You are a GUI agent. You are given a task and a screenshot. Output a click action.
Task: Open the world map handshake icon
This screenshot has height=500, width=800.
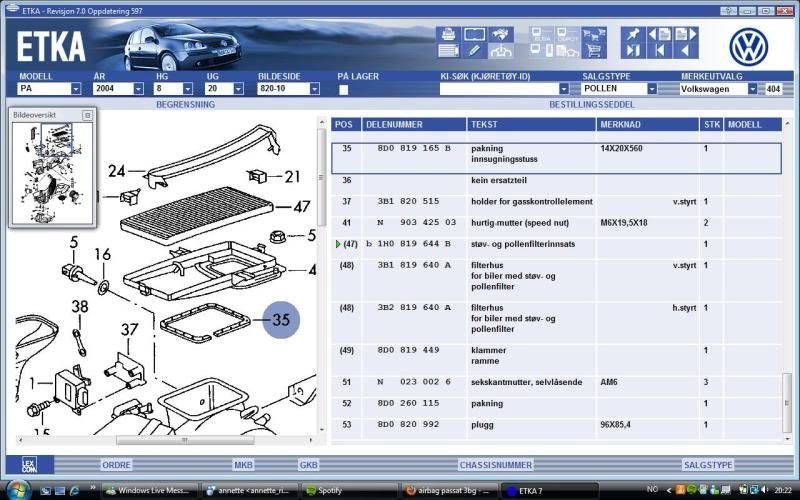point(501,34)
